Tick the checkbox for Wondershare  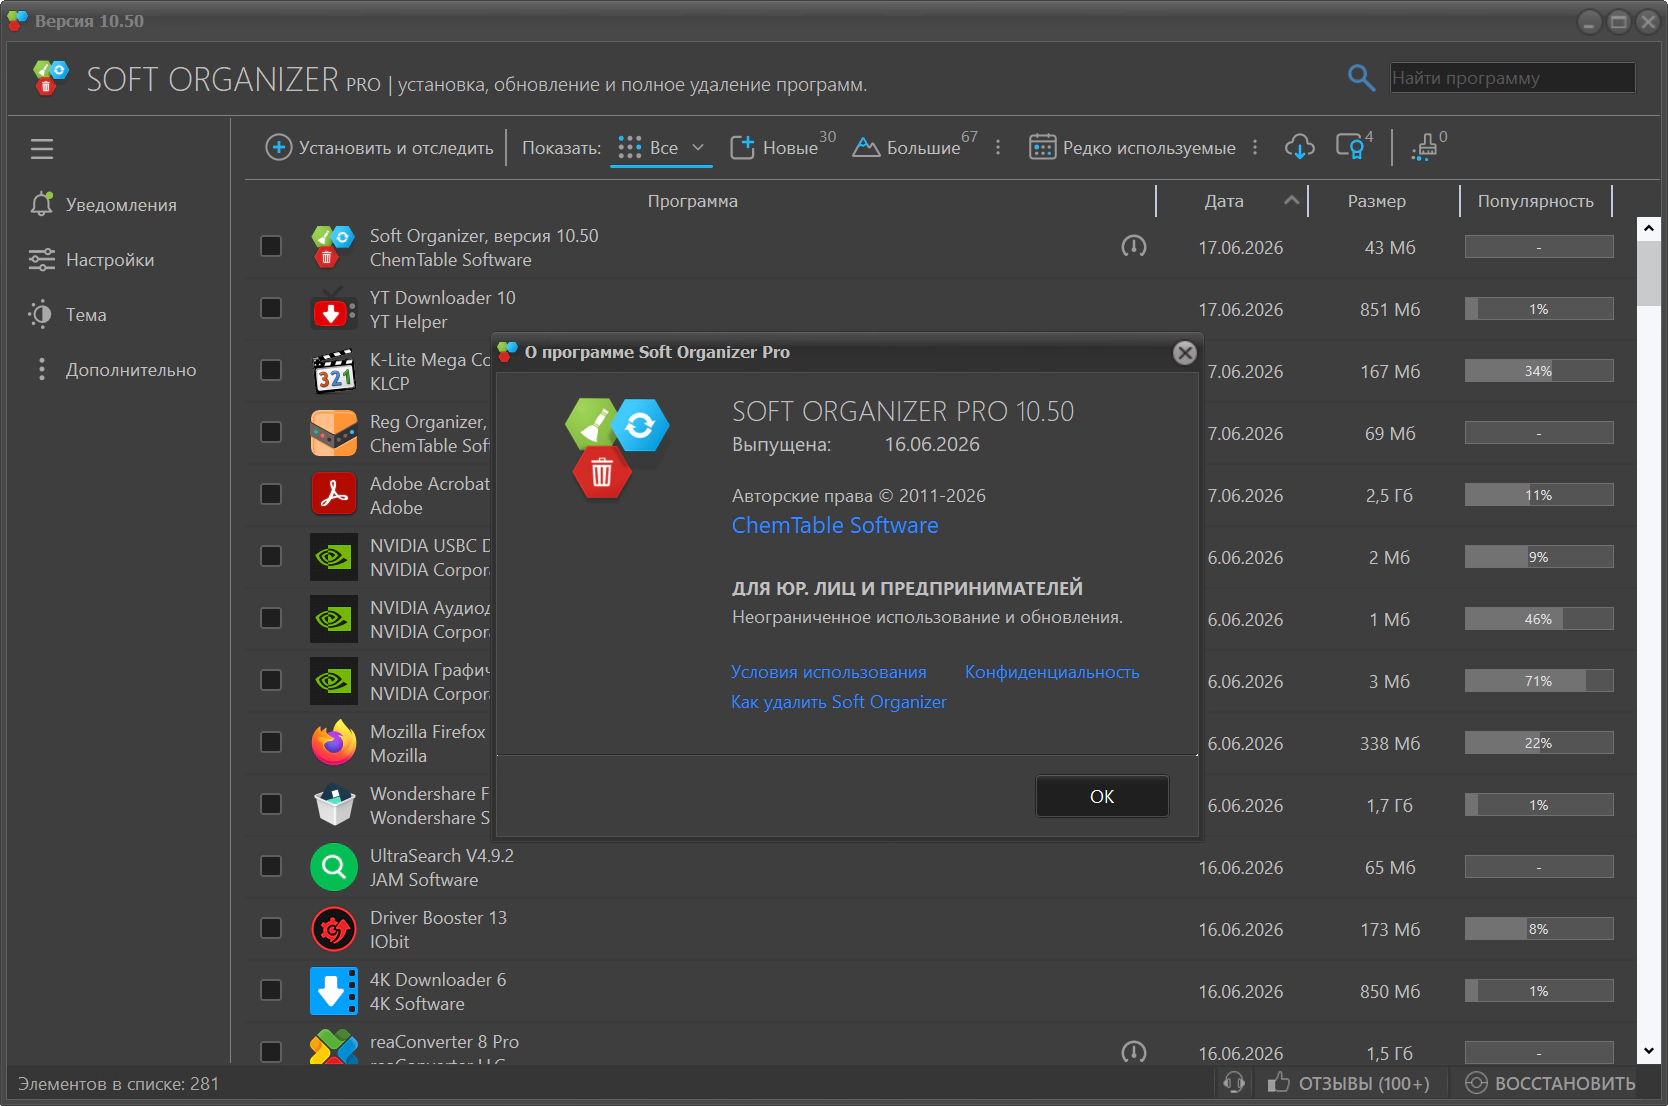[x=271, y=804]
